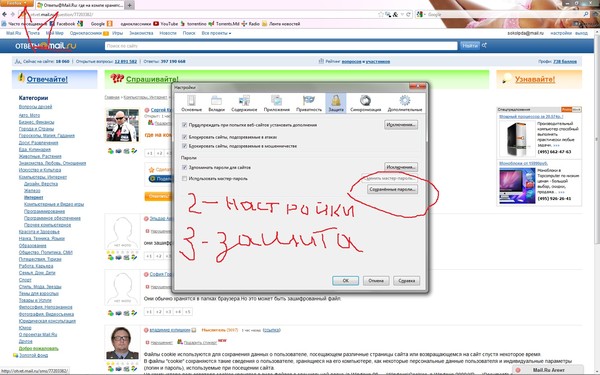Screen dimensions: 600x375
Task: Open the Компьютеры, Интернет category
Action: click(x=42, y=177)
